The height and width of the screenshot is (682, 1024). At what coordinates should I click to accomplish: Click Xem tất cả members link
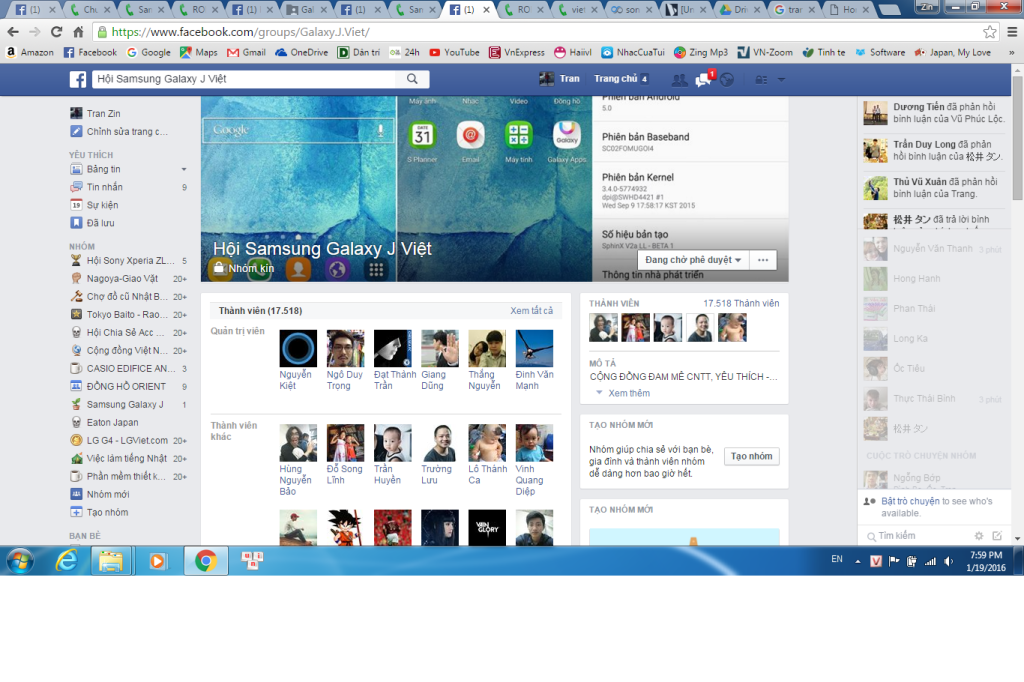click(532, 311)
